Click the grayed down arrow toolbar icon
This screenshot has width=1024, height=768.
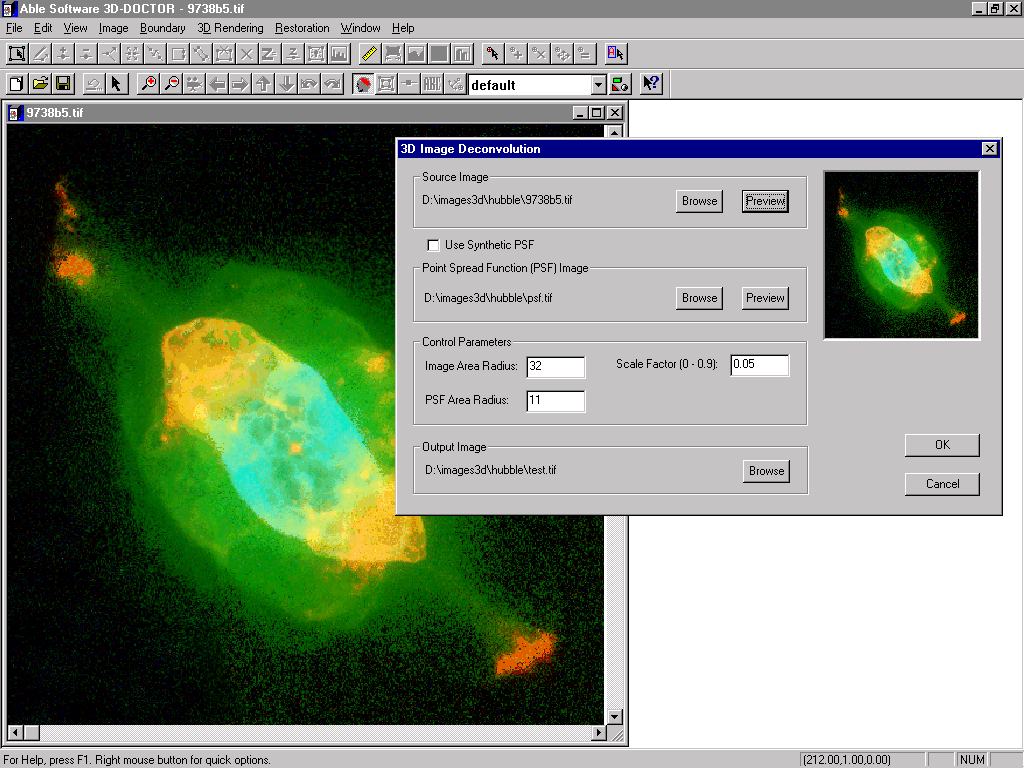click(x=286, y=84)
